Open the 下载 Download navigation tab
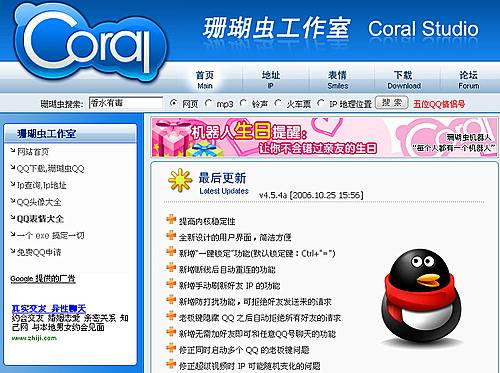 point(404,80)
